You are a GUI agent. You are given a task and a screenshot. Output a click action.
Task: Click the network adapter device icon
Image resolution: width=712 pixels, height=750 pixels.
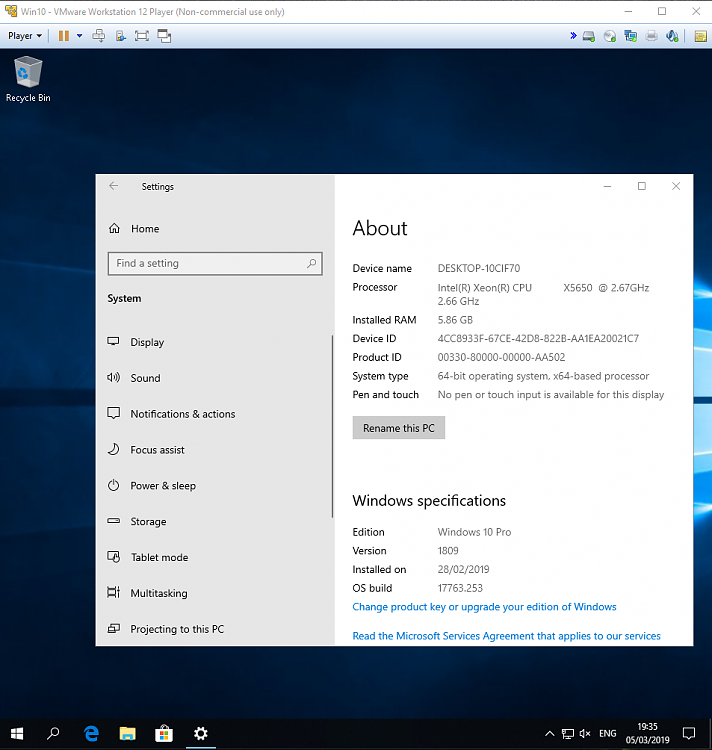click(x=631, y=36)
